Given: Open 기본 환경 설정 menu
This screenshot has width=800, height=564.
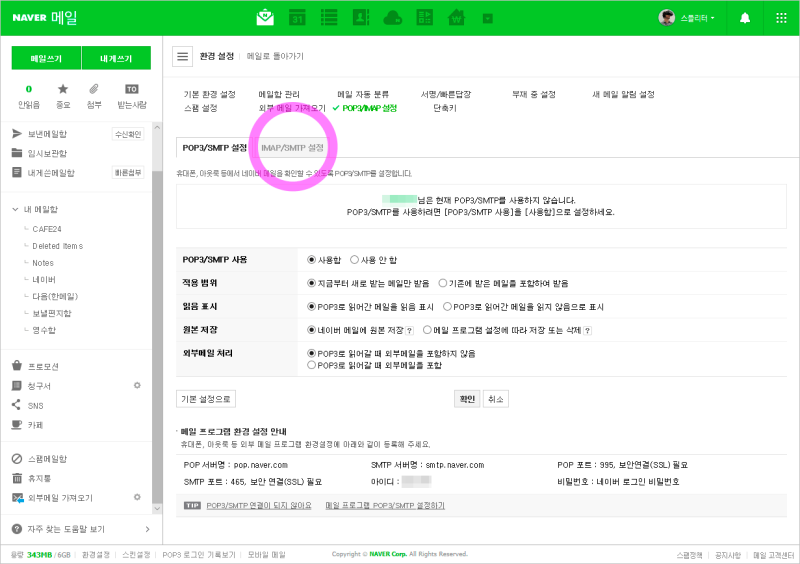Looking at the screenshot, I should 210,94.
